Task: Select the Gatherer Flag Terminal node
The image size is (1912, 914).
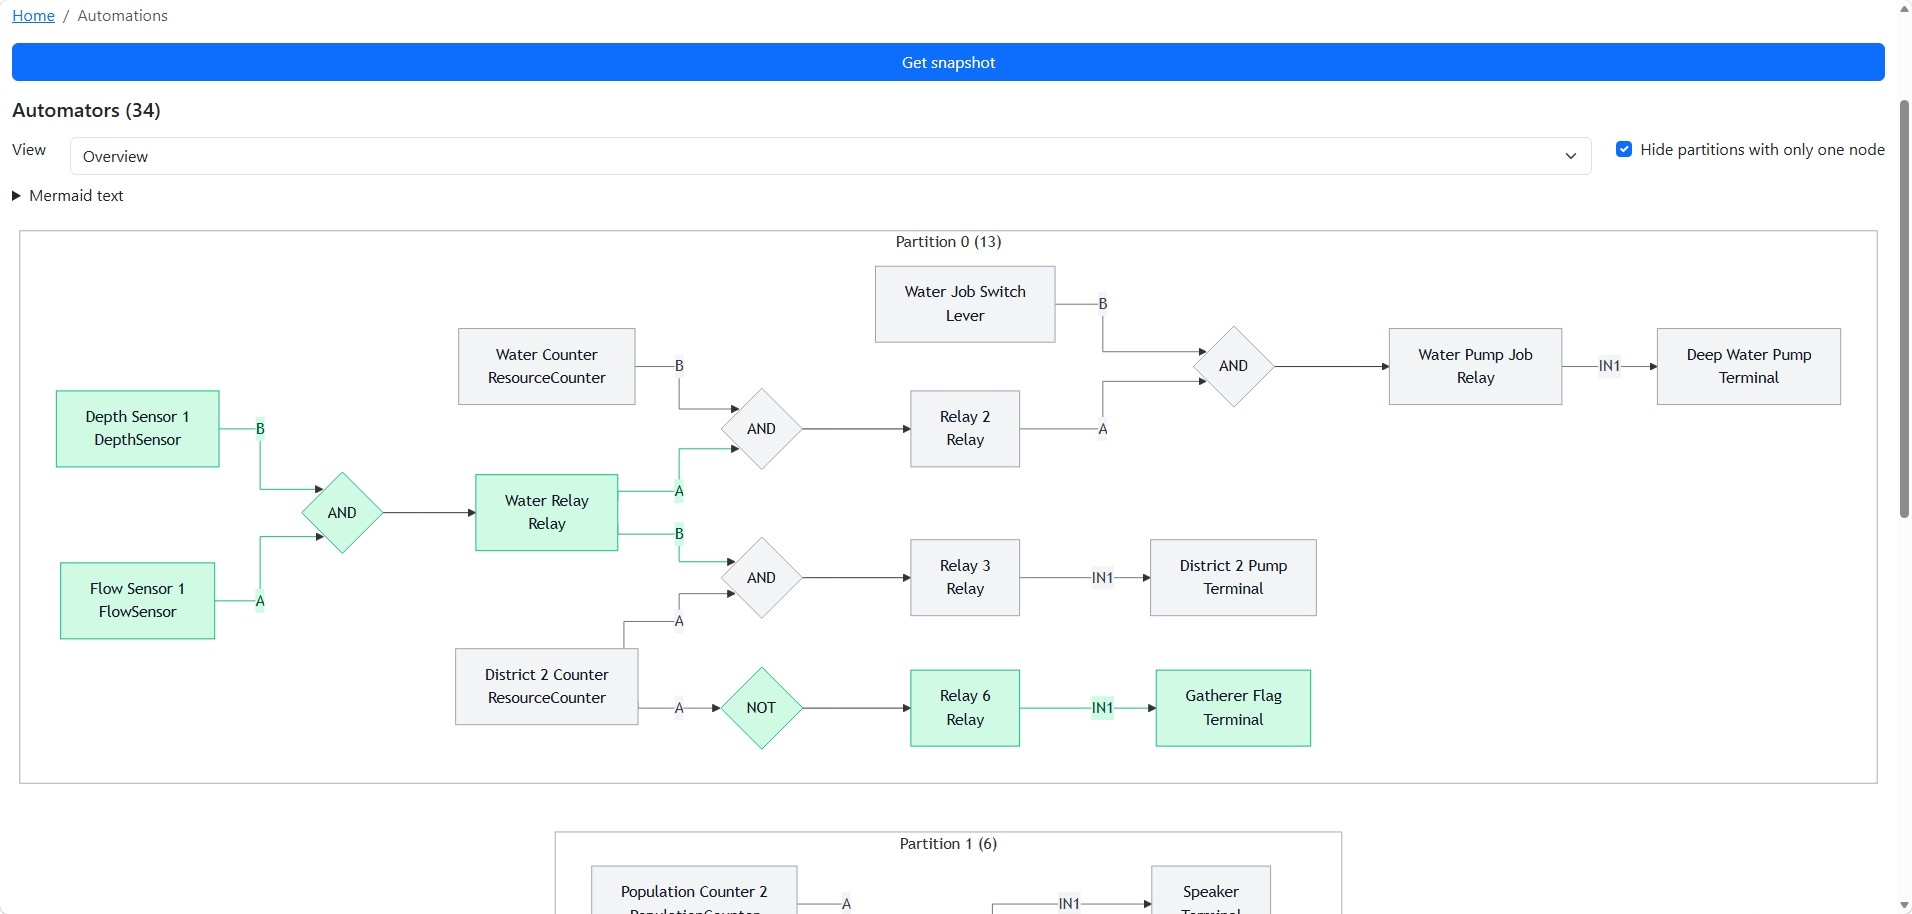Action: pyautogui.click(x=1233, y=708)
